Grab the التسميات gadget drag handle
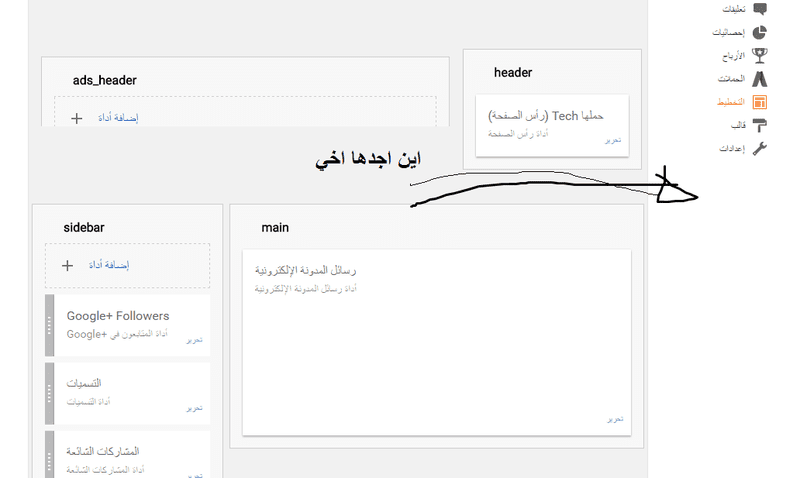The height and width of the screenshot is (478, 800). coord(49,393)
